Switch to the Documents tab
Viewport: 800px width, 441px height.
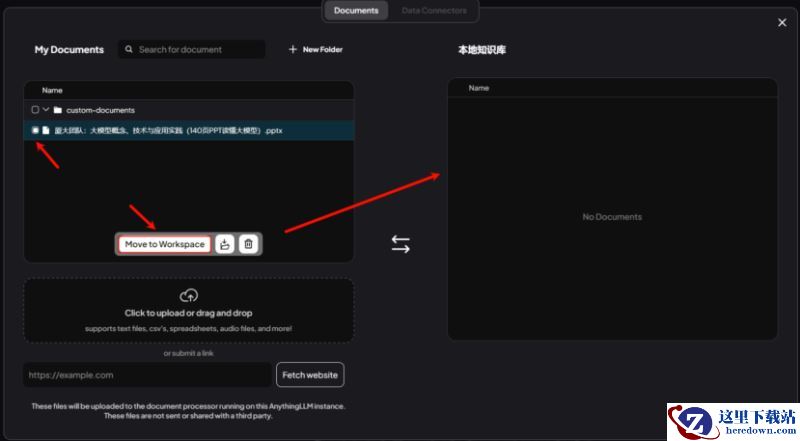tap(356, 11)
